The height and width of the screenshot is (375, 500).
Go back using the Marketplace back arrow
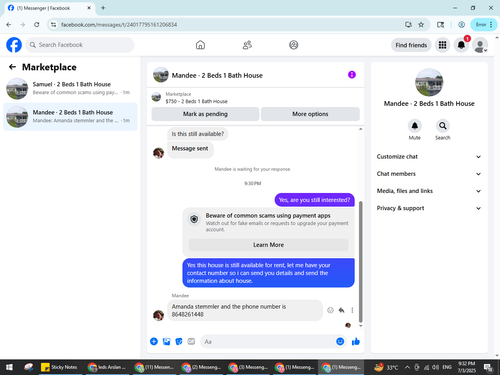pyautogui.click(x=12, y=67)
